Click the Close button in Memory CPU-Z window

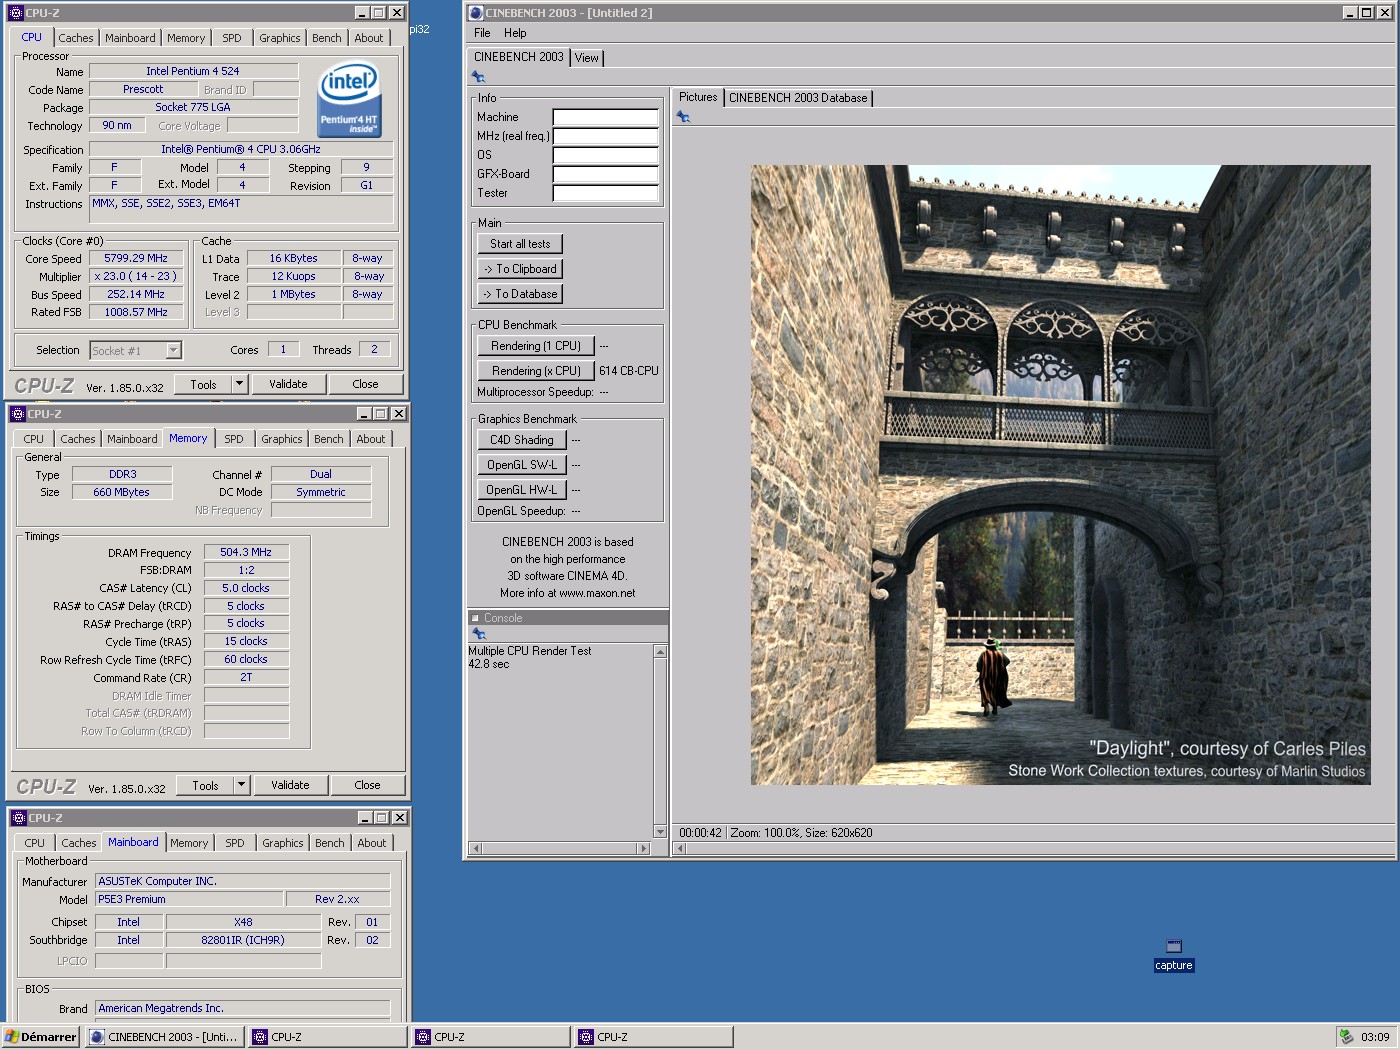tap(367, 785)
